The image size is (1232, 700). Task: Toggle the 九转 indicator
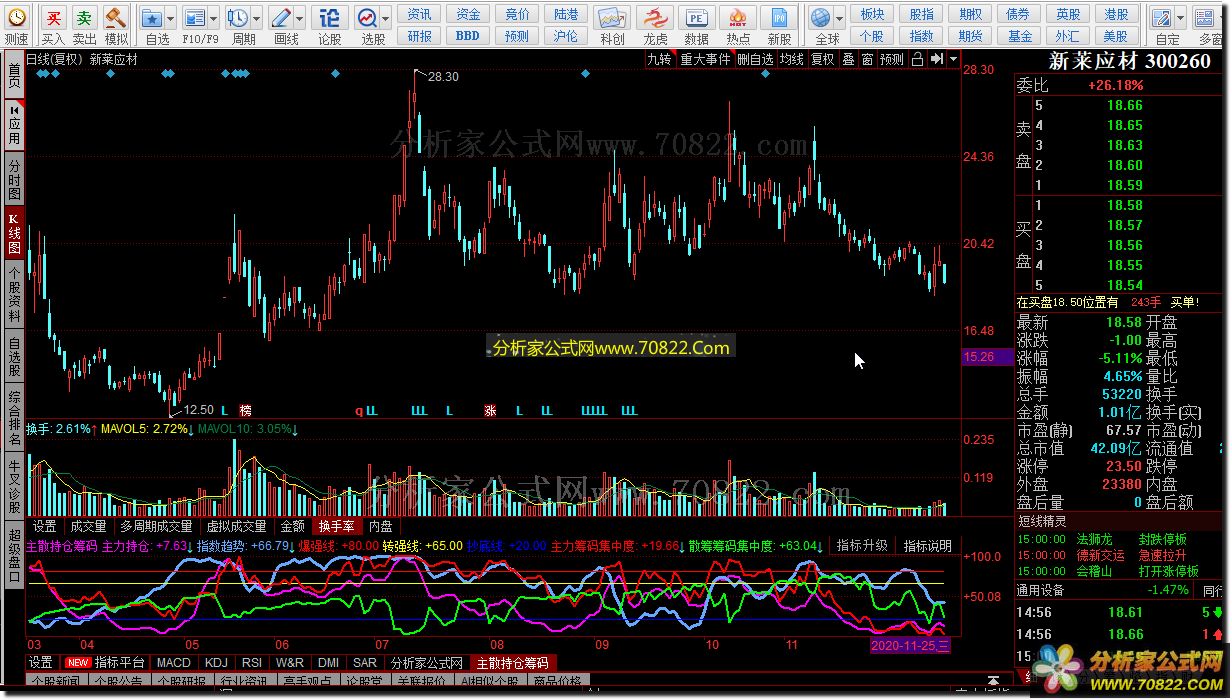point(659,59)
